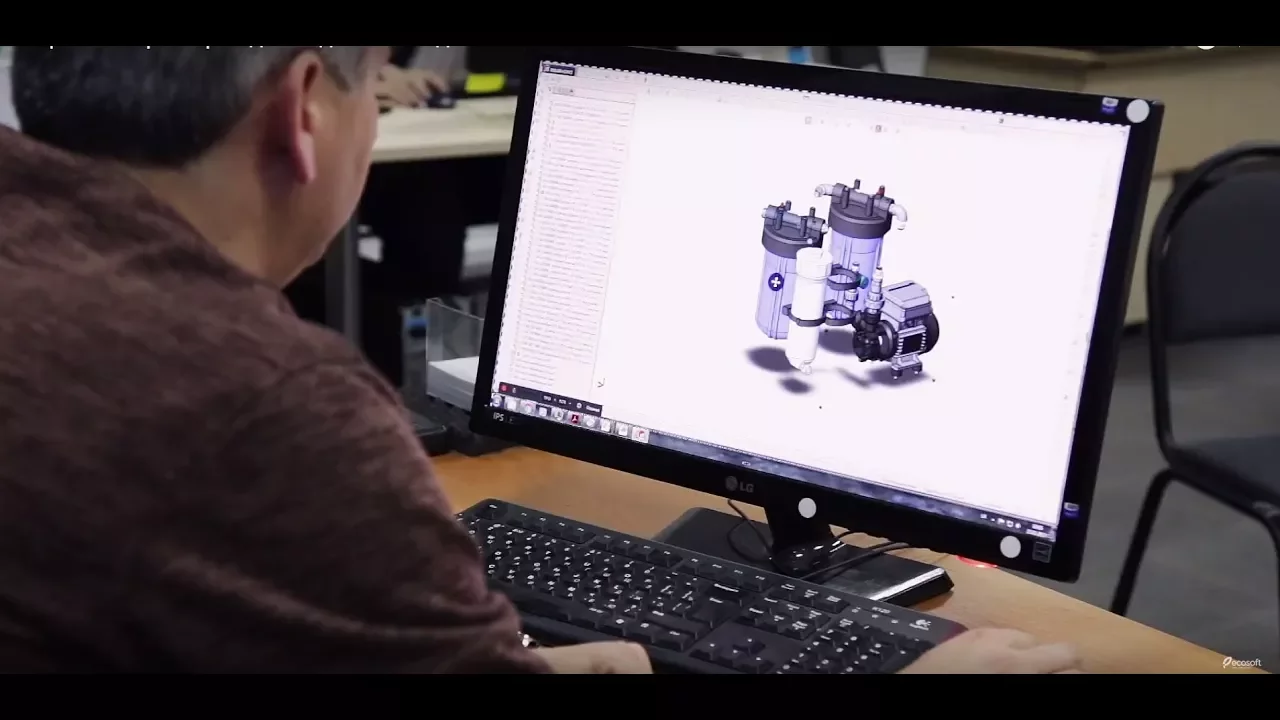Screen dimensions: 1280x720
Task: Click the red record button on the dark overlay bar
Action: (504, 388)
